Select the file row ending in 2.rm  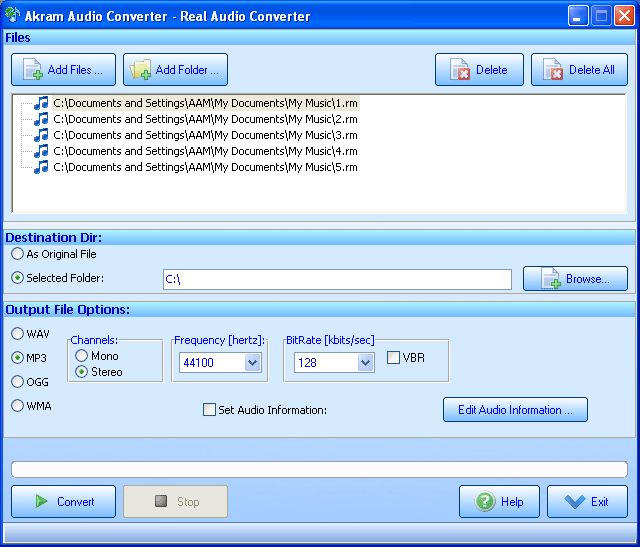[x=205, y=119]
